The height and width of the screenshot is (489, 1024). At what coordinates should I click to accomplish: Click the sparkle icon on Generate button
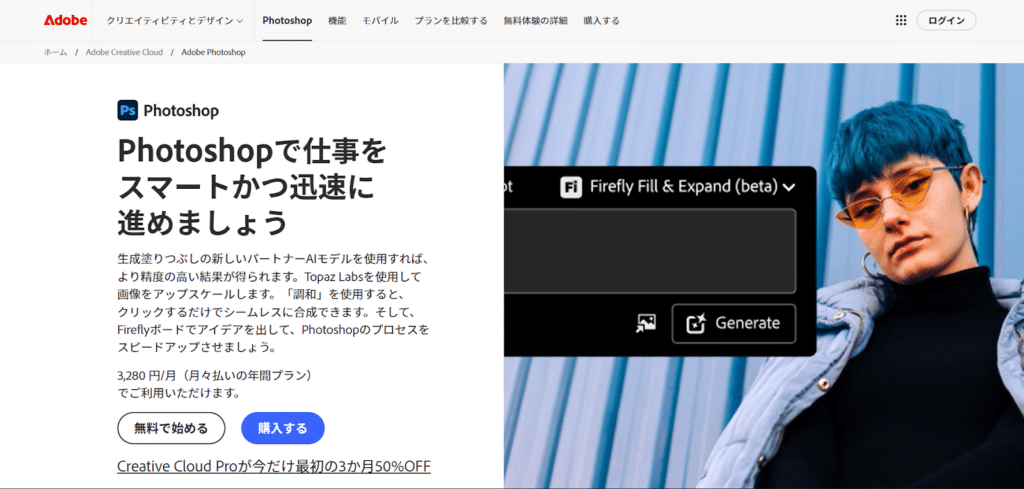[x=696, y=323]
